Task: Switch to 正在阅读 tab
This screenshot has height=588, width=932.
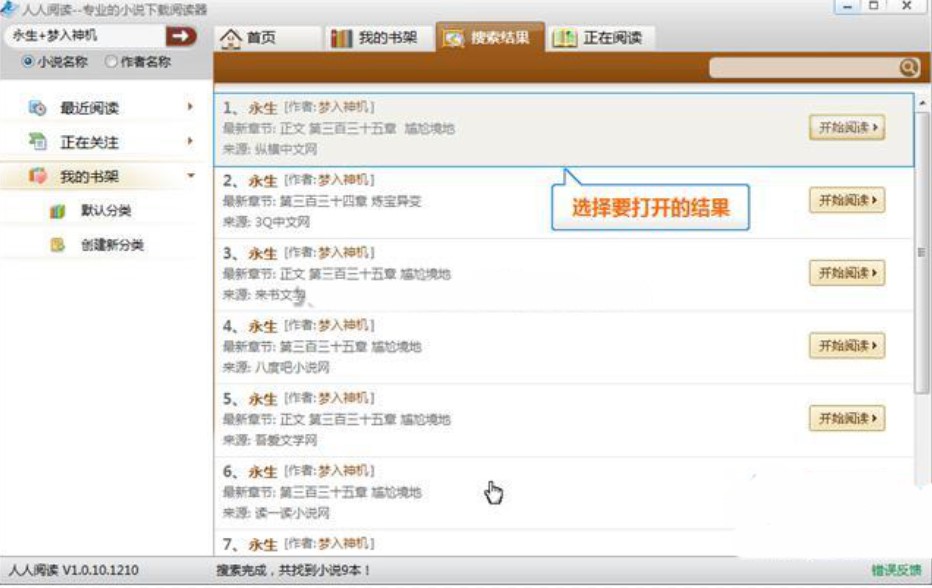Action: pyautogui.click(x=601, y=38)
